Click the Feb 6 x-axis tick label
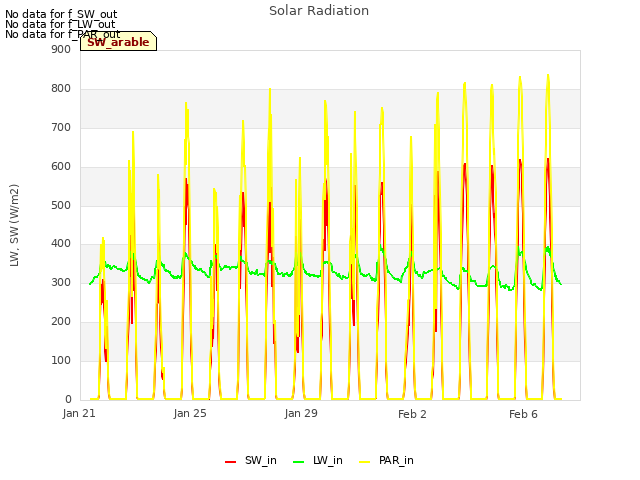Viewport: 640px width, 480px height. click(x=523, y=414)
